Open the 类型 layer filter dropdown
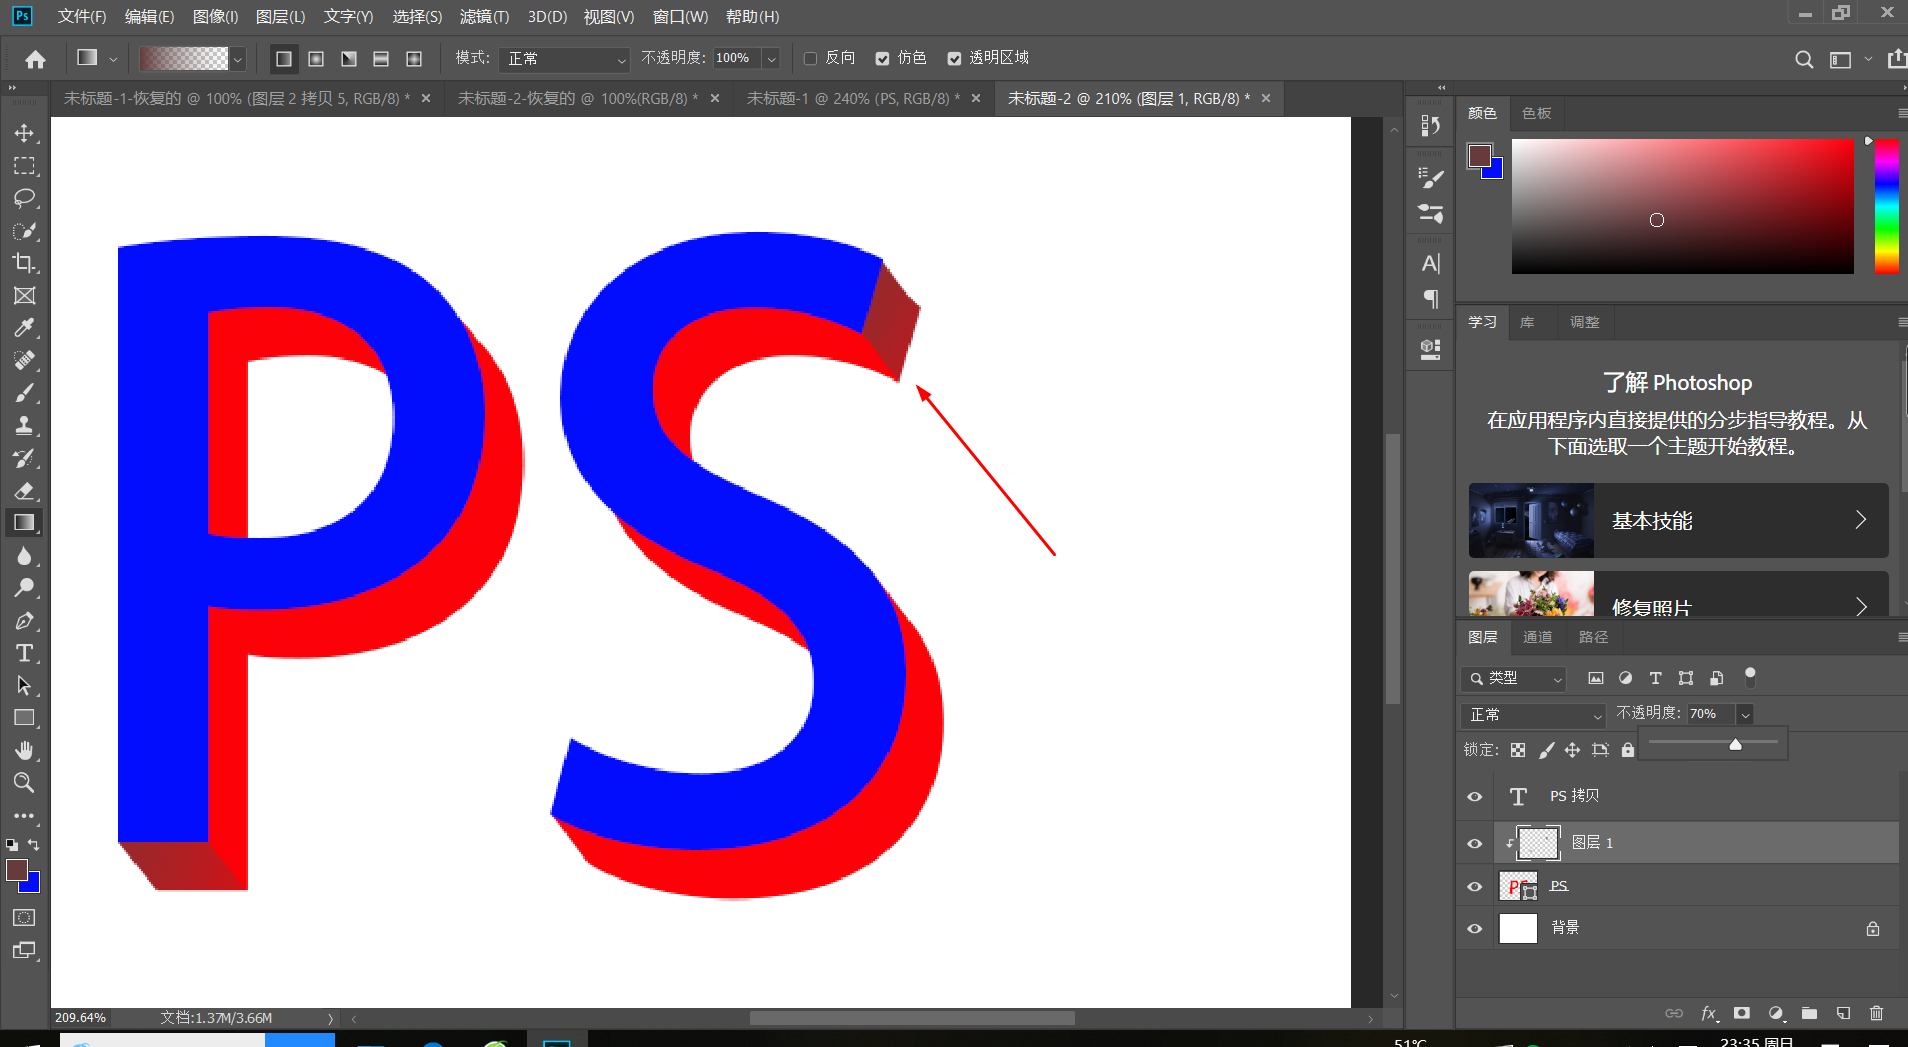 pyautogui.click(x=1514, y=678)
